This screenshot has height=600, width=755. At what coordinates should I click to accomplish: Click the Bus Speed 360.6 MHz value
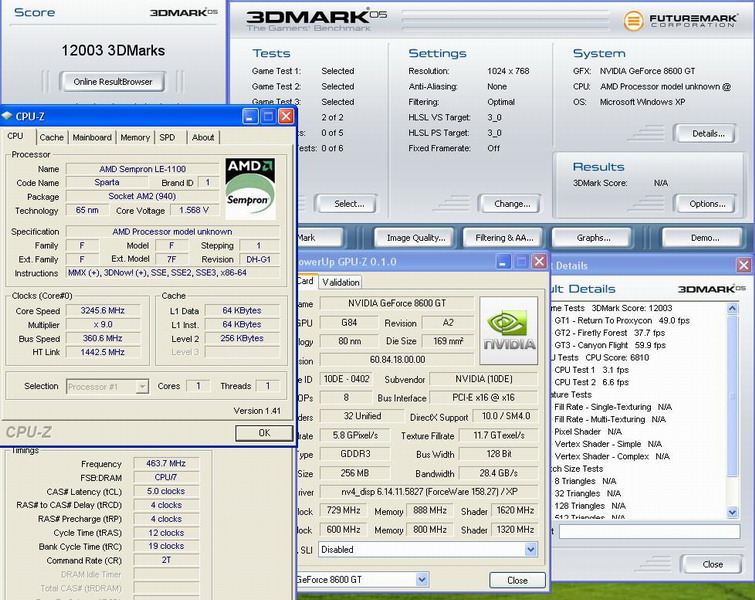click(x=103, y=339)
